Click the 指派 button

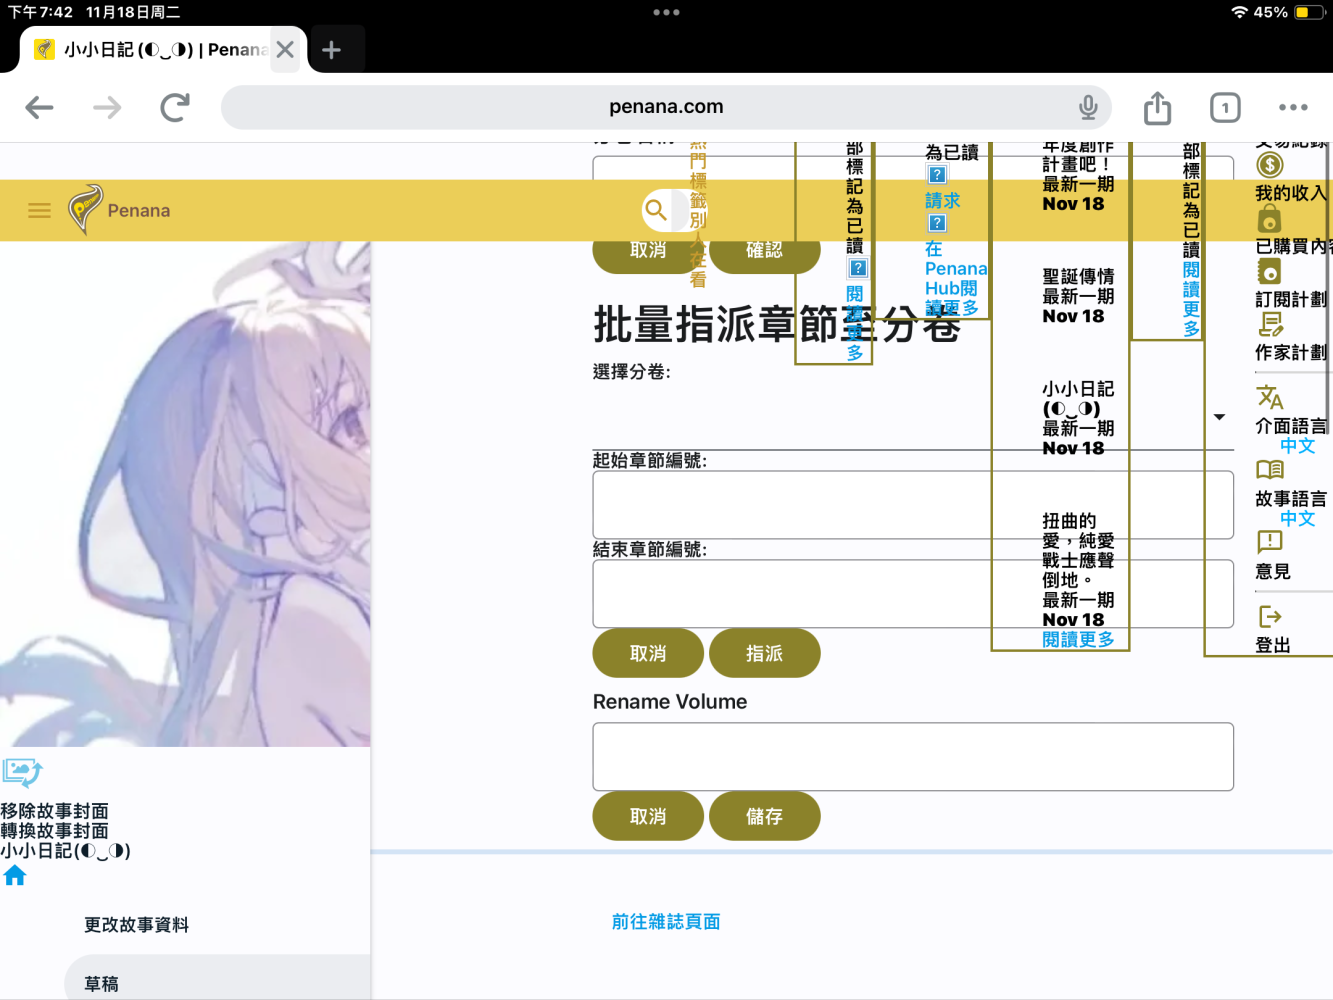point(765,653)
